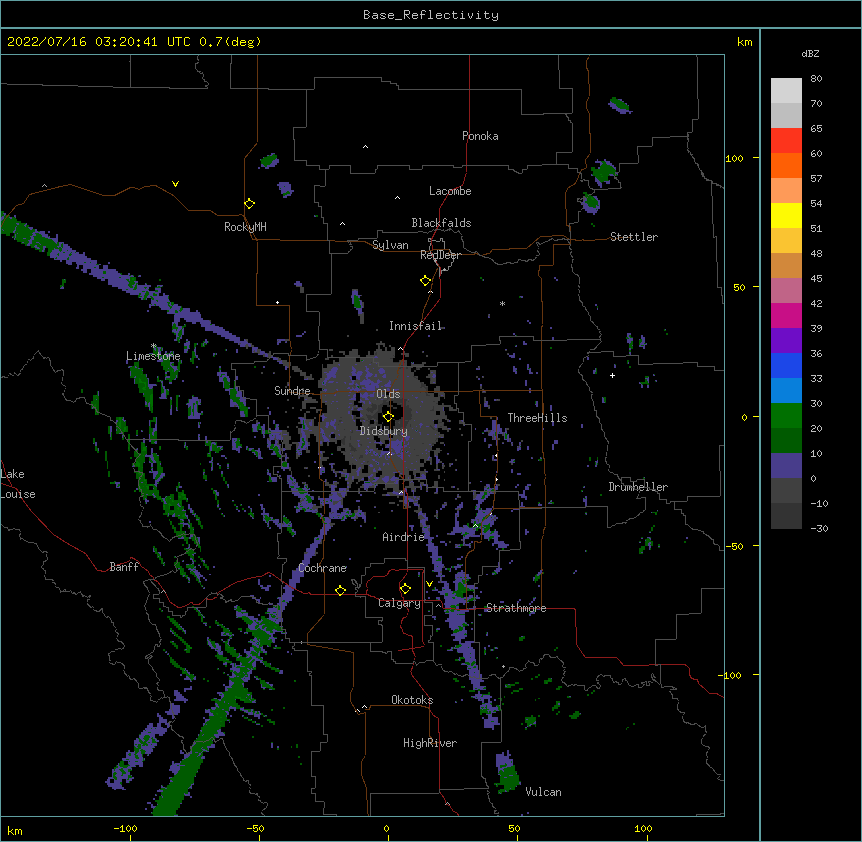Click the Limestone label

[x=153, y=356]
